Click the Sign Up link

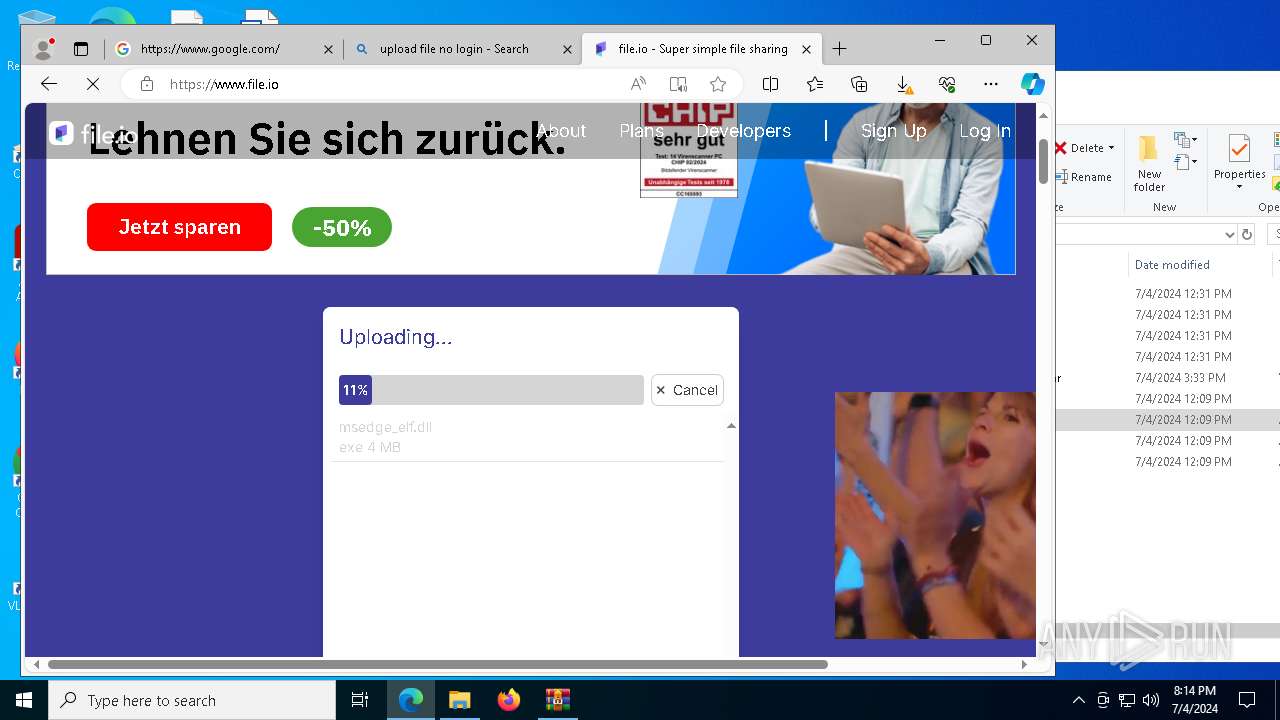pos(893,131)
